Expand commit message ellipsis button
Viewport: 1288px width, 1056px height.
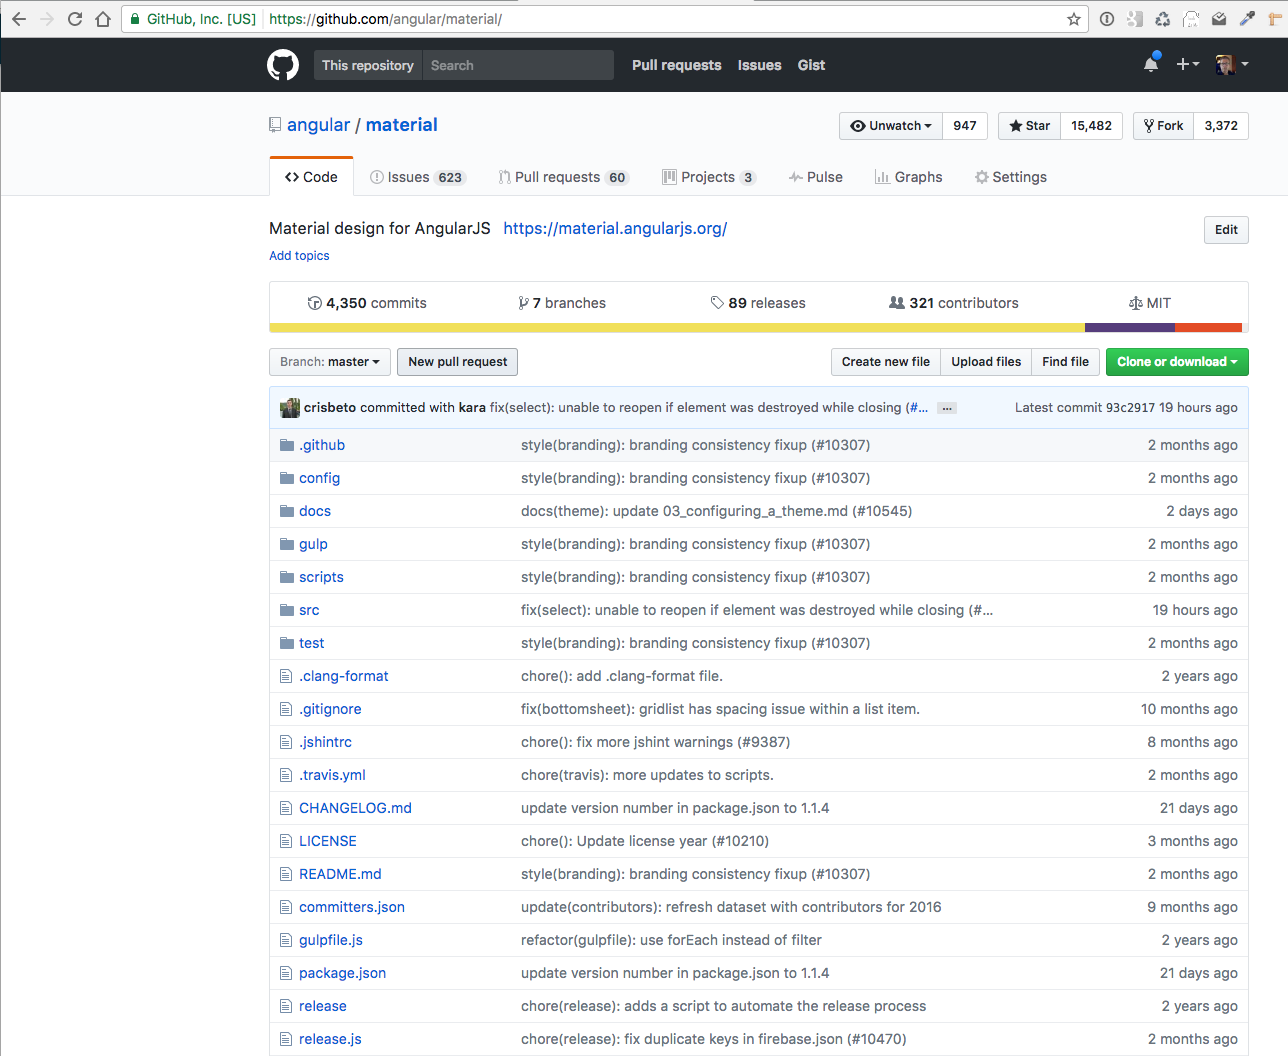pos(947,408)
